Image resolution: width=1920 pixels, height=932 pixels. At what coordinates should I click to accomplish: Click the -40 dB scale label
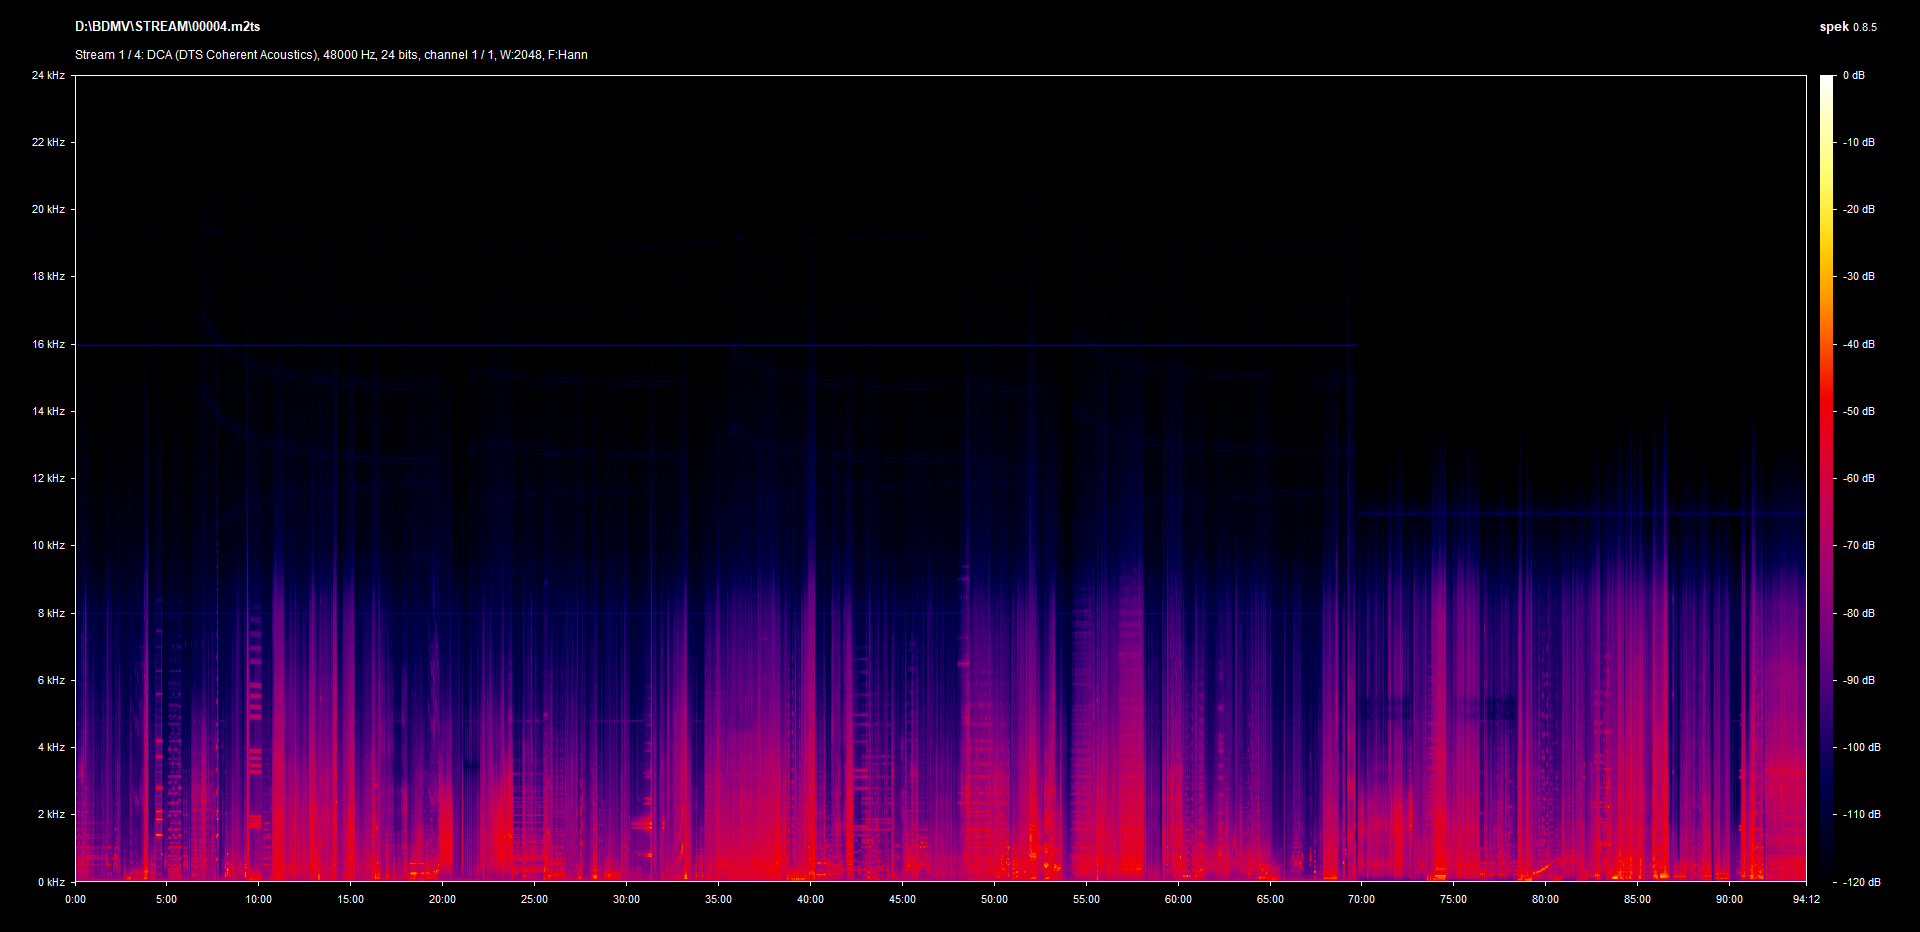tap(1858, 344)
